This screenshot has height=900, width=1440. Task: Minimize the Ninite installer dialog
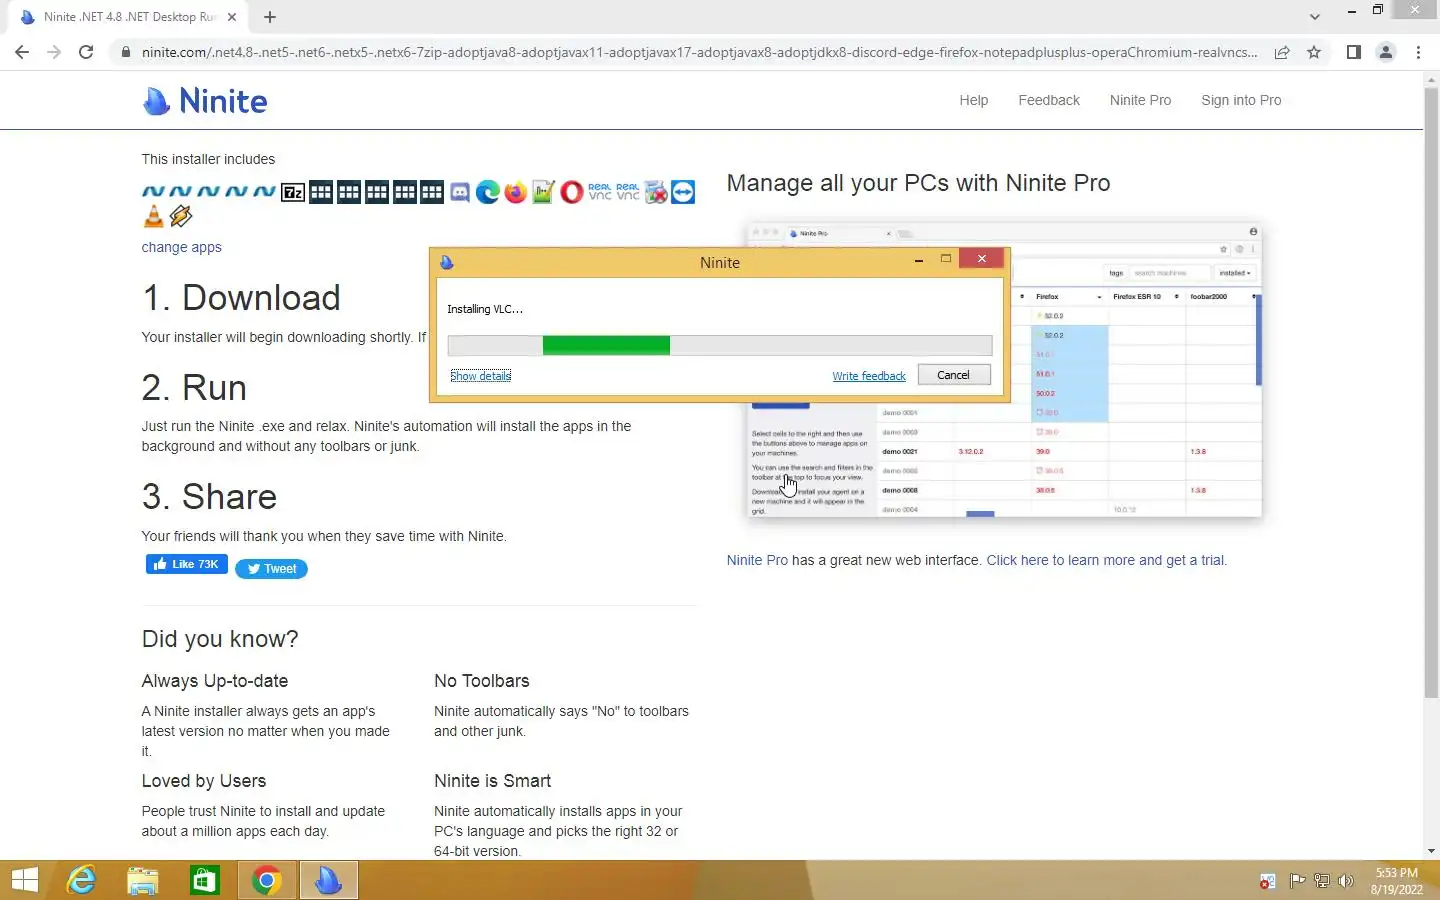[x=918, y=259]
